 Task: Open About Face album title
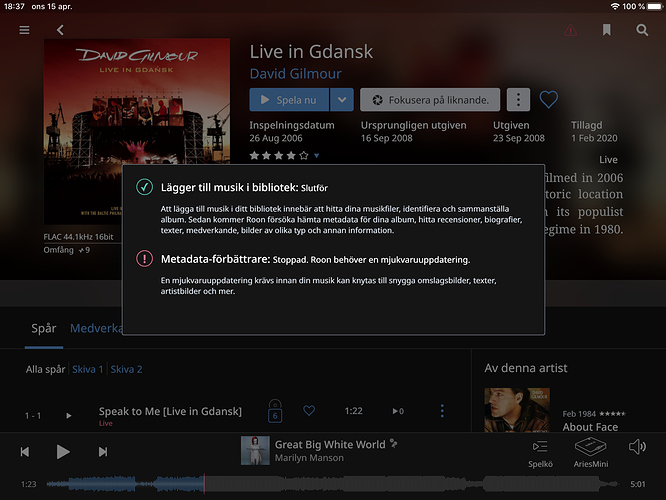[590, 427]
